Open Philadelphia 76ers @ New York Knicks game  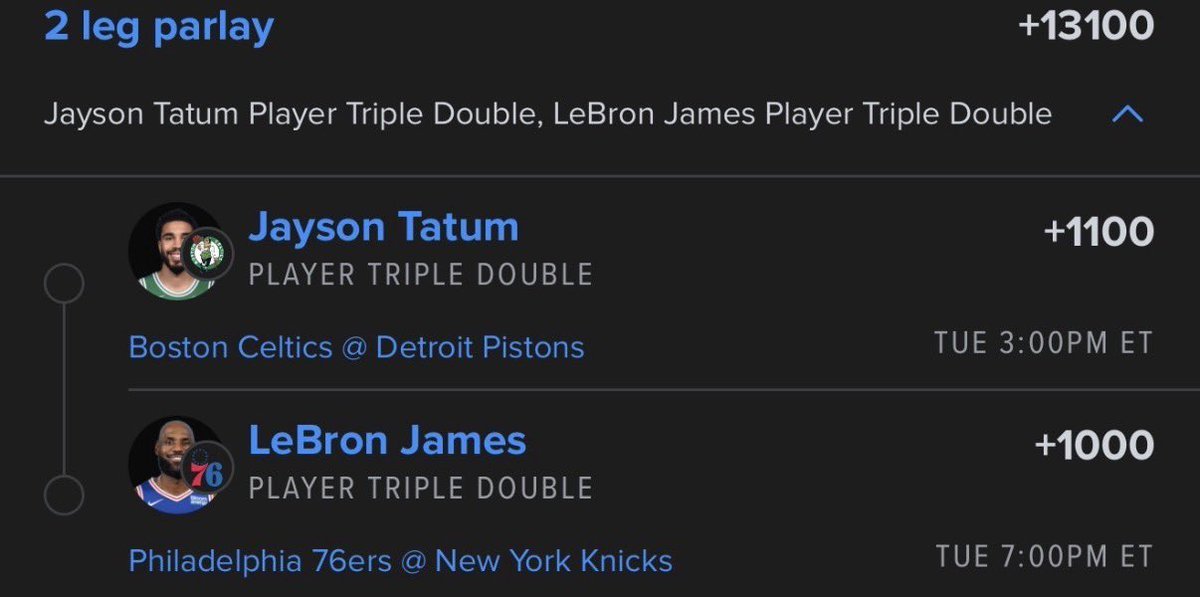pos(400,560)
